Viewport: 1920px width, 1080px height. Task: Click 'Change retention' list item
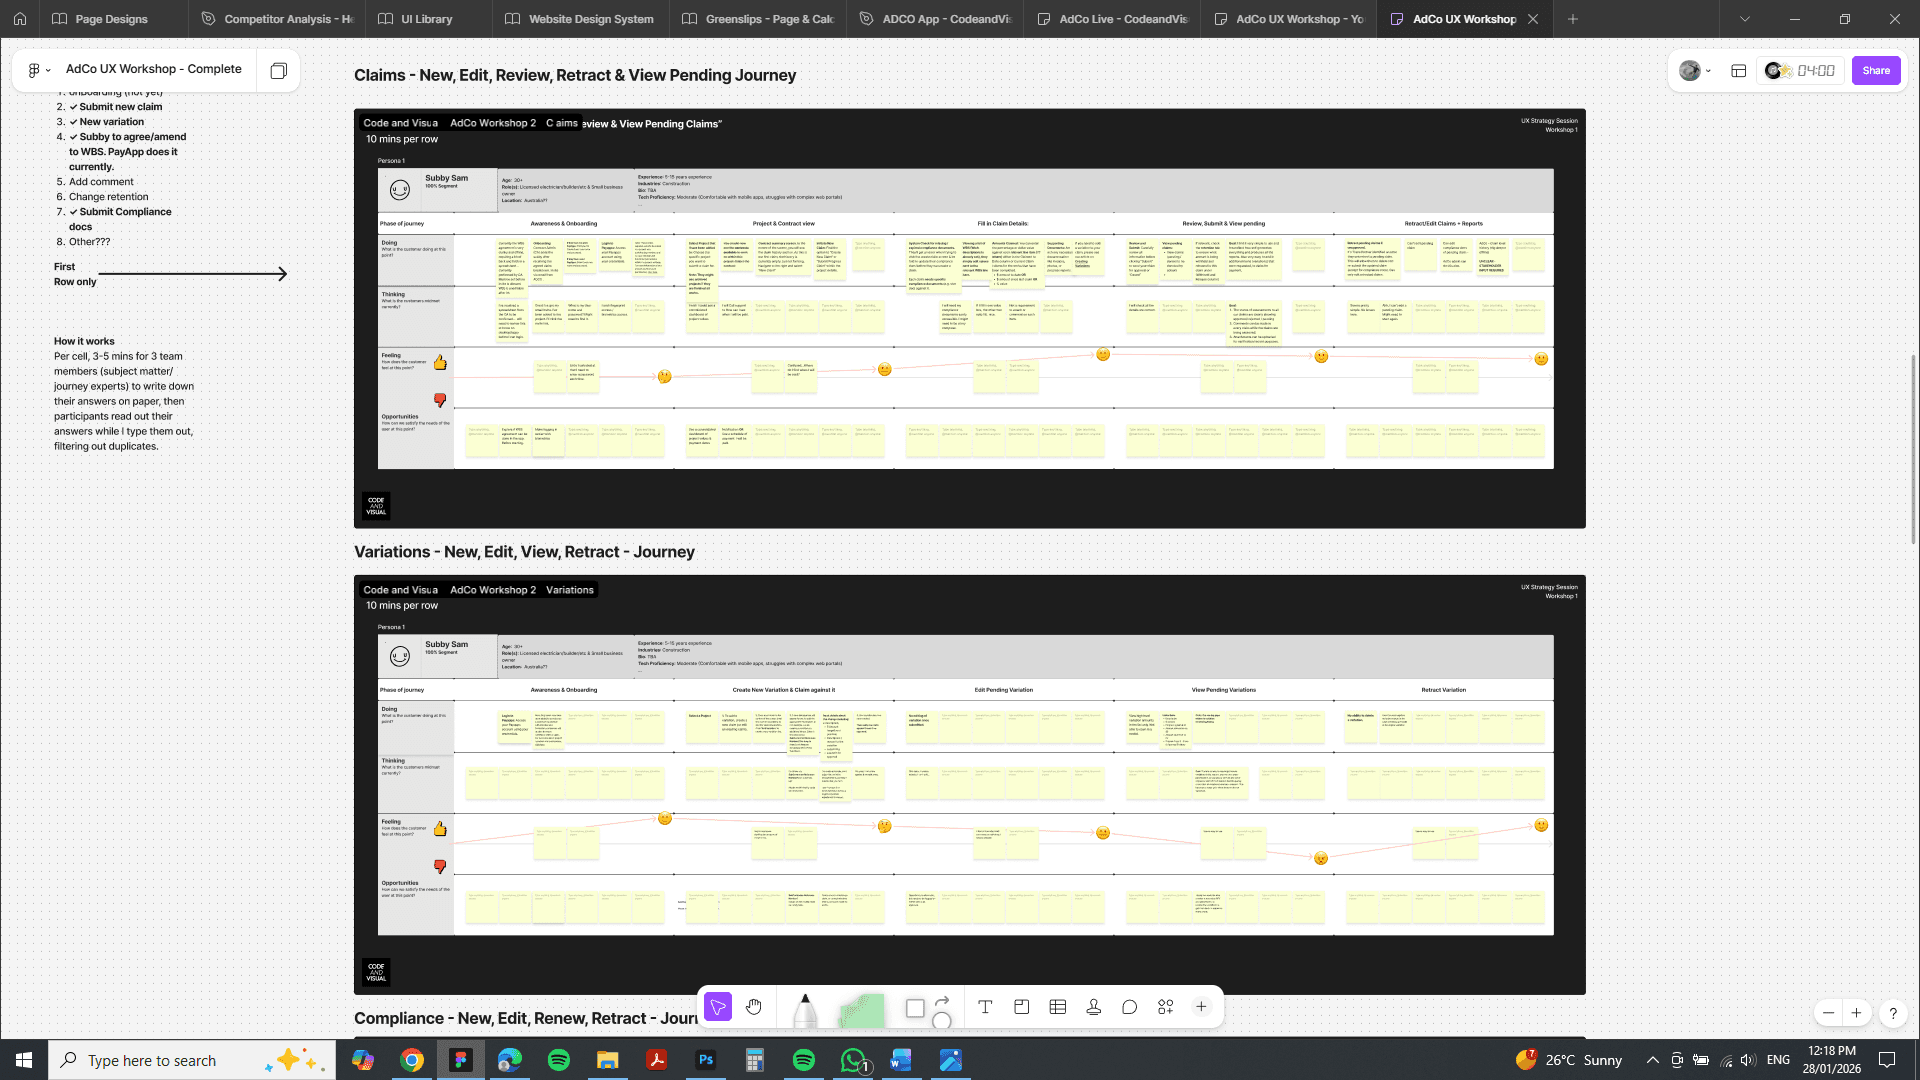[x=108, y=197]
